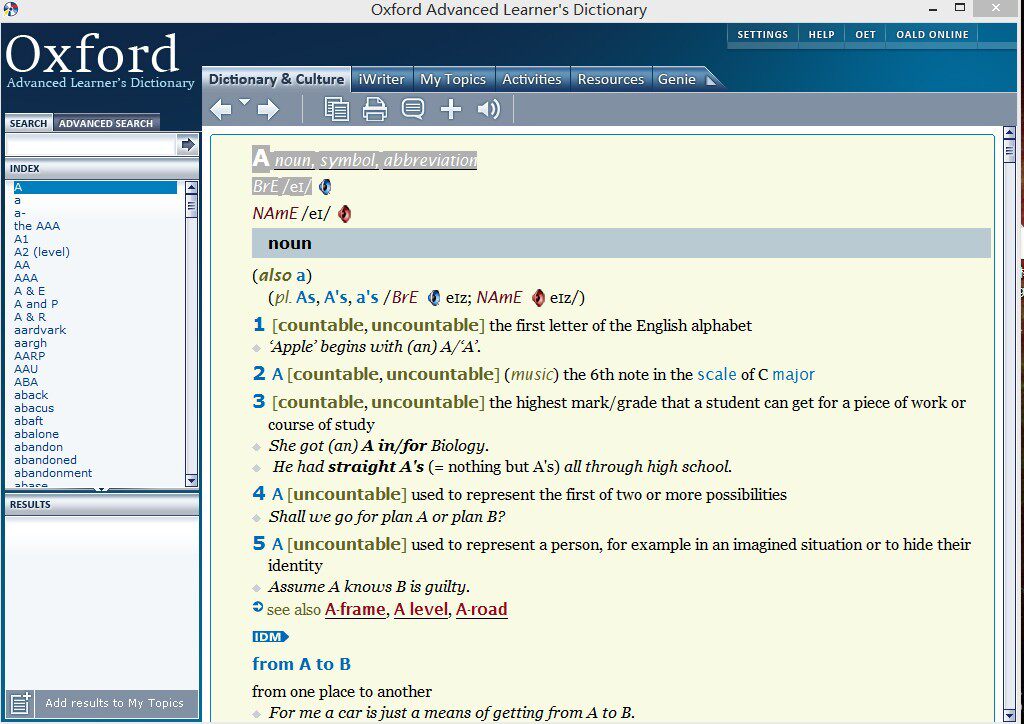Image resolution: width=1024 pixels, height=724 pixels.
Task: Submit search with the arrow button
Action: tap(188, 144)
